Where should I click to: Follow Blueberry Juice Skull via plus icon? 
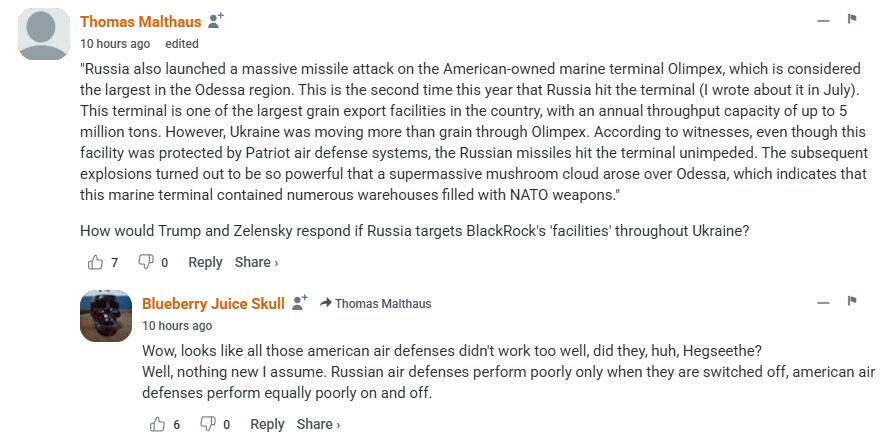[x=299, y=302]
